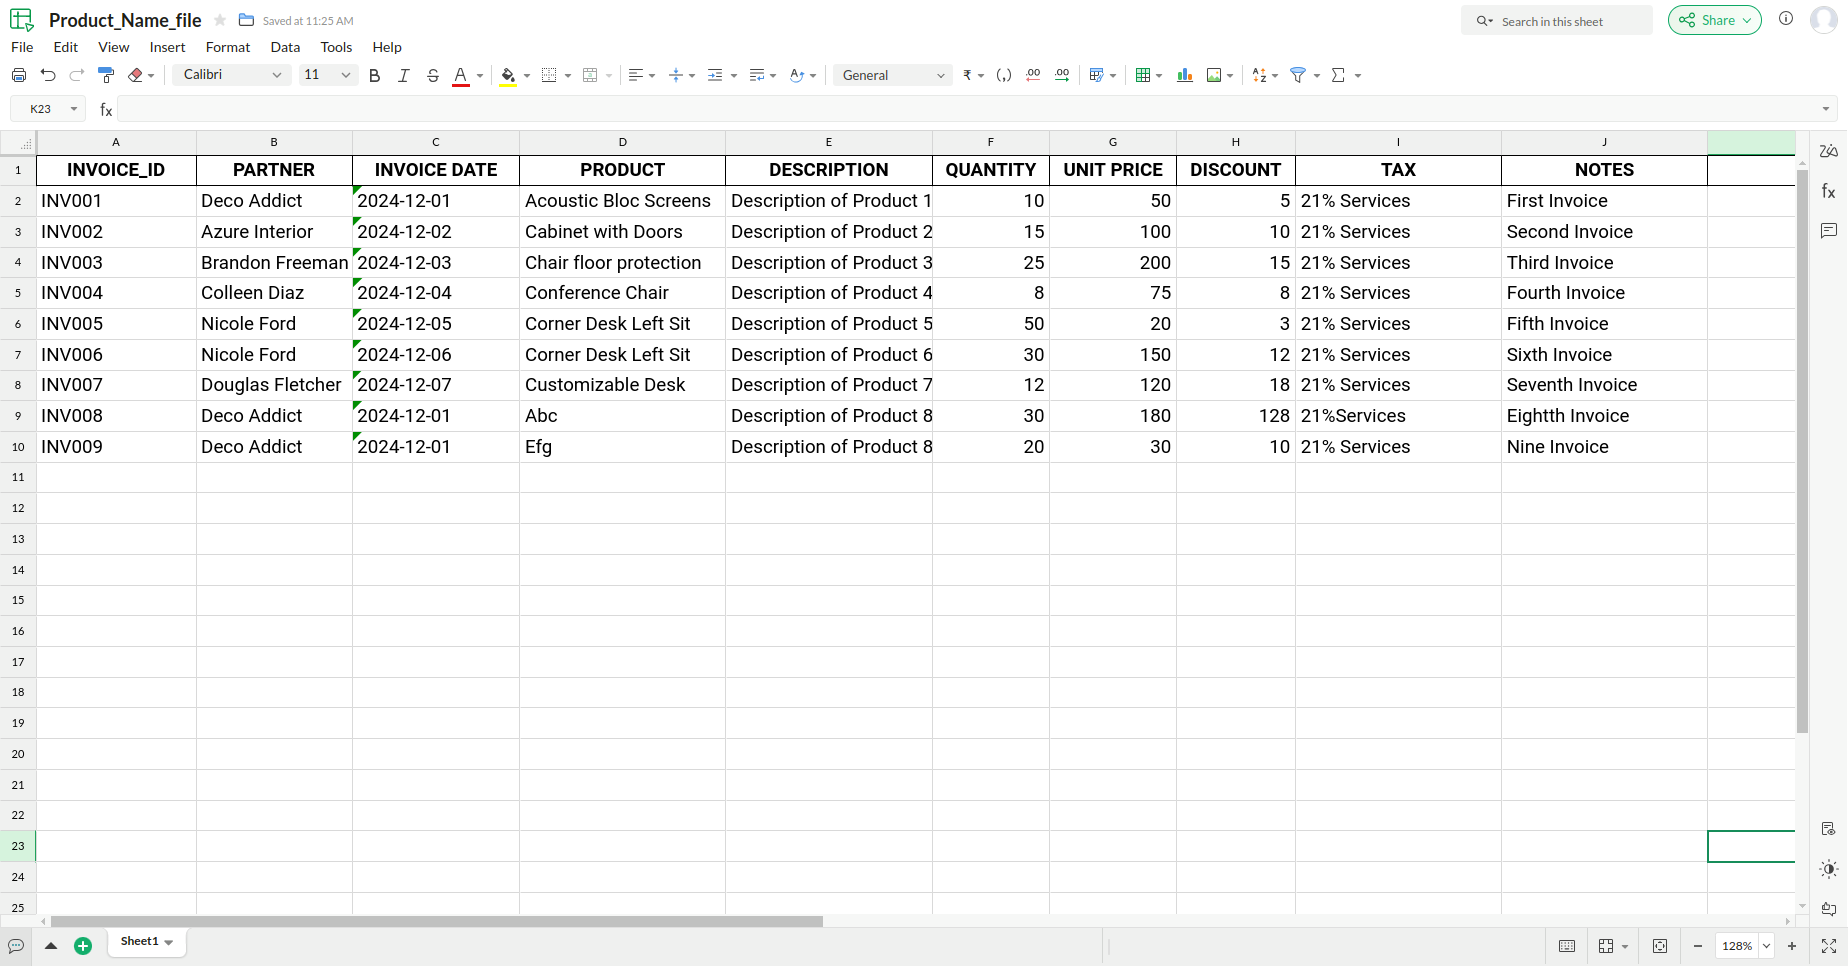1848x966 pixels.
Task: Toggle bold formatting
Action: pos(375,75)
